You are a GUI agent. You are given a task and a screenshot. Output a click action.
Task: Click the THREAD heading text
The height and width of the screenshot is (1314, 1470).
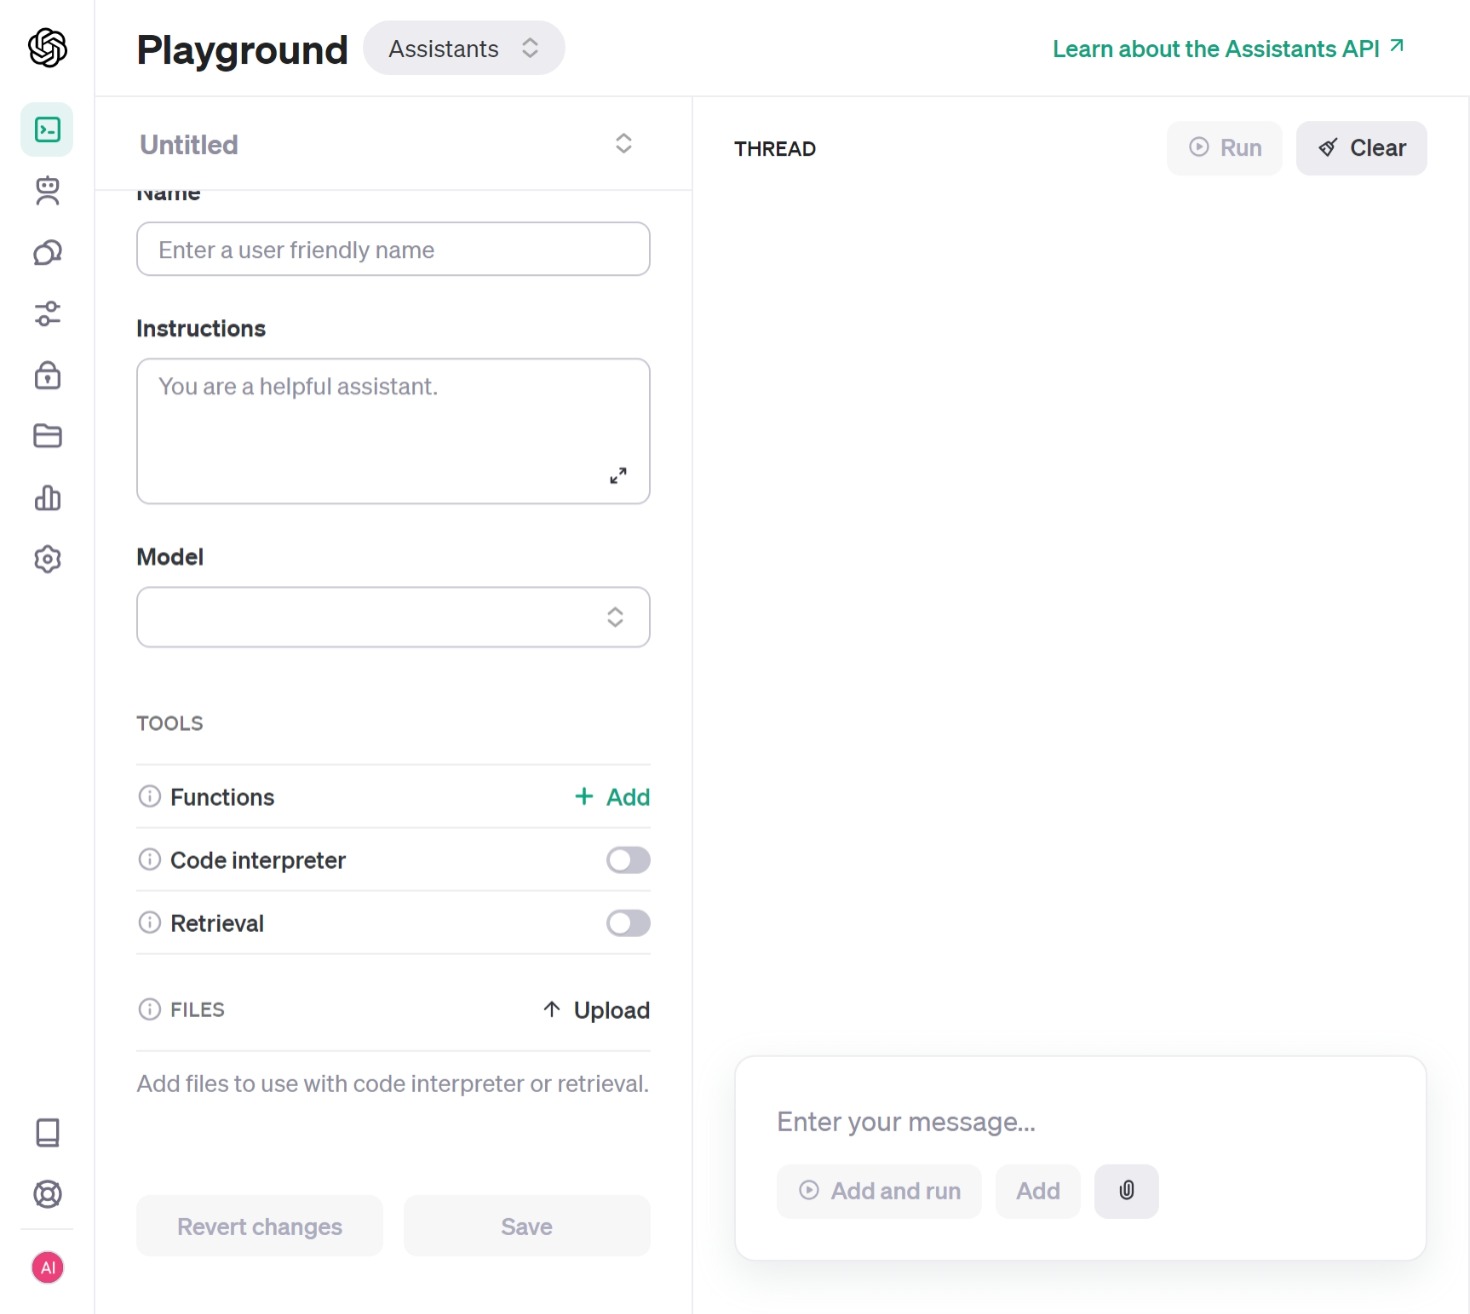(x=775, y=148)
